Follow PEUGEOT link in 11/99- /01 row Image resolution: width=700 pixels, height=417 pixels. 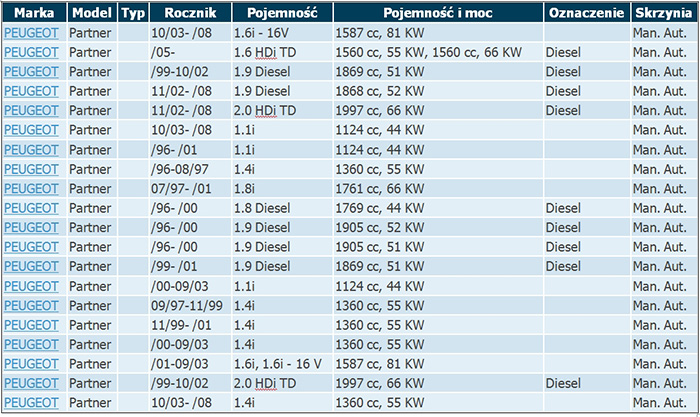31,325
